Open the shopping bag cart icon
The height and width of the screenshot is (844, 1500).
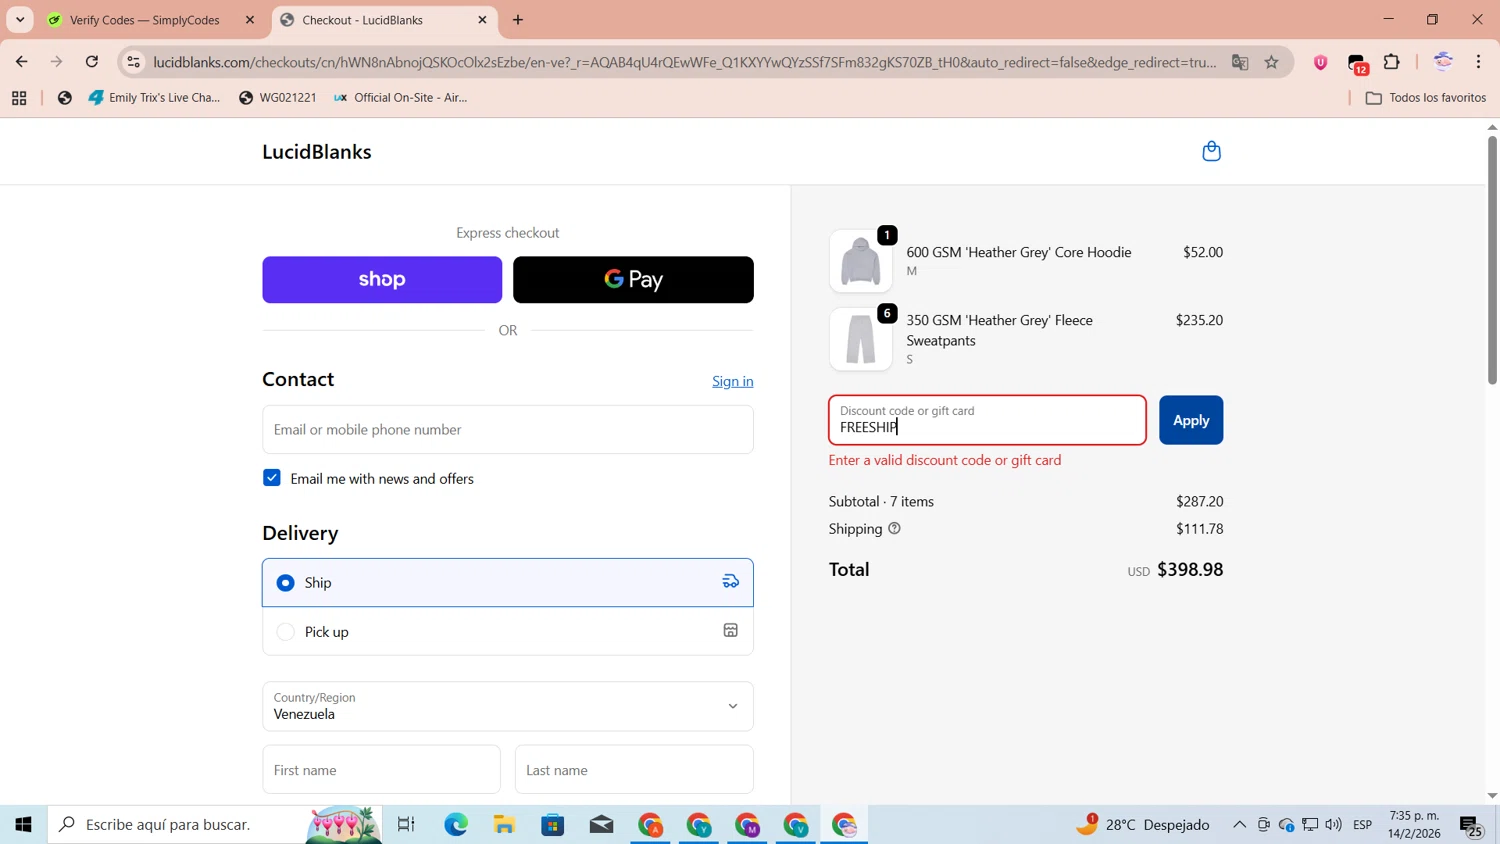(x=1211, y=151)
